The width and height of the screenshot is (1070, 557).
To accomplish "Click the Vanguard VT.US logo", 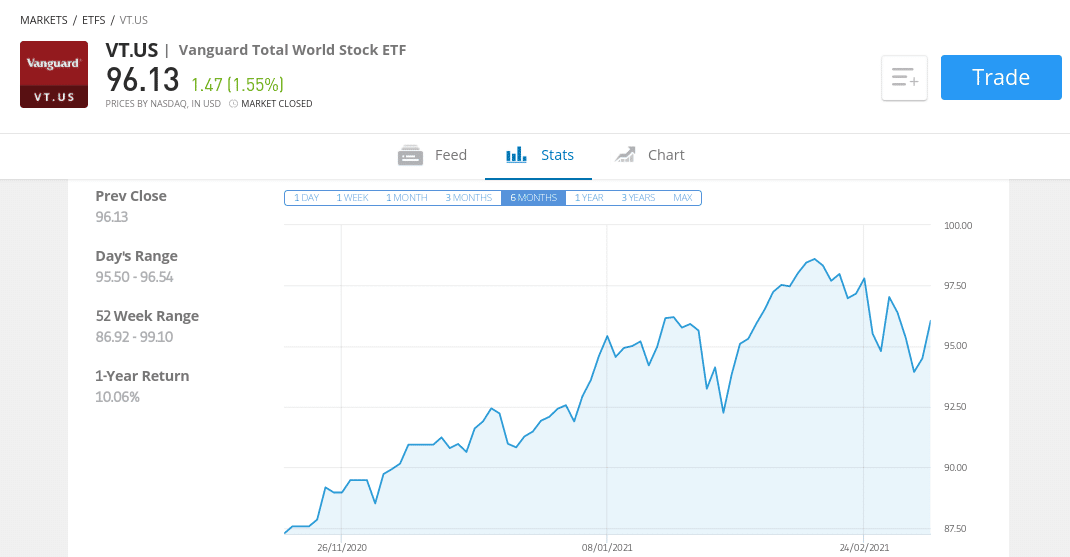I will click(x=54, y=74).
